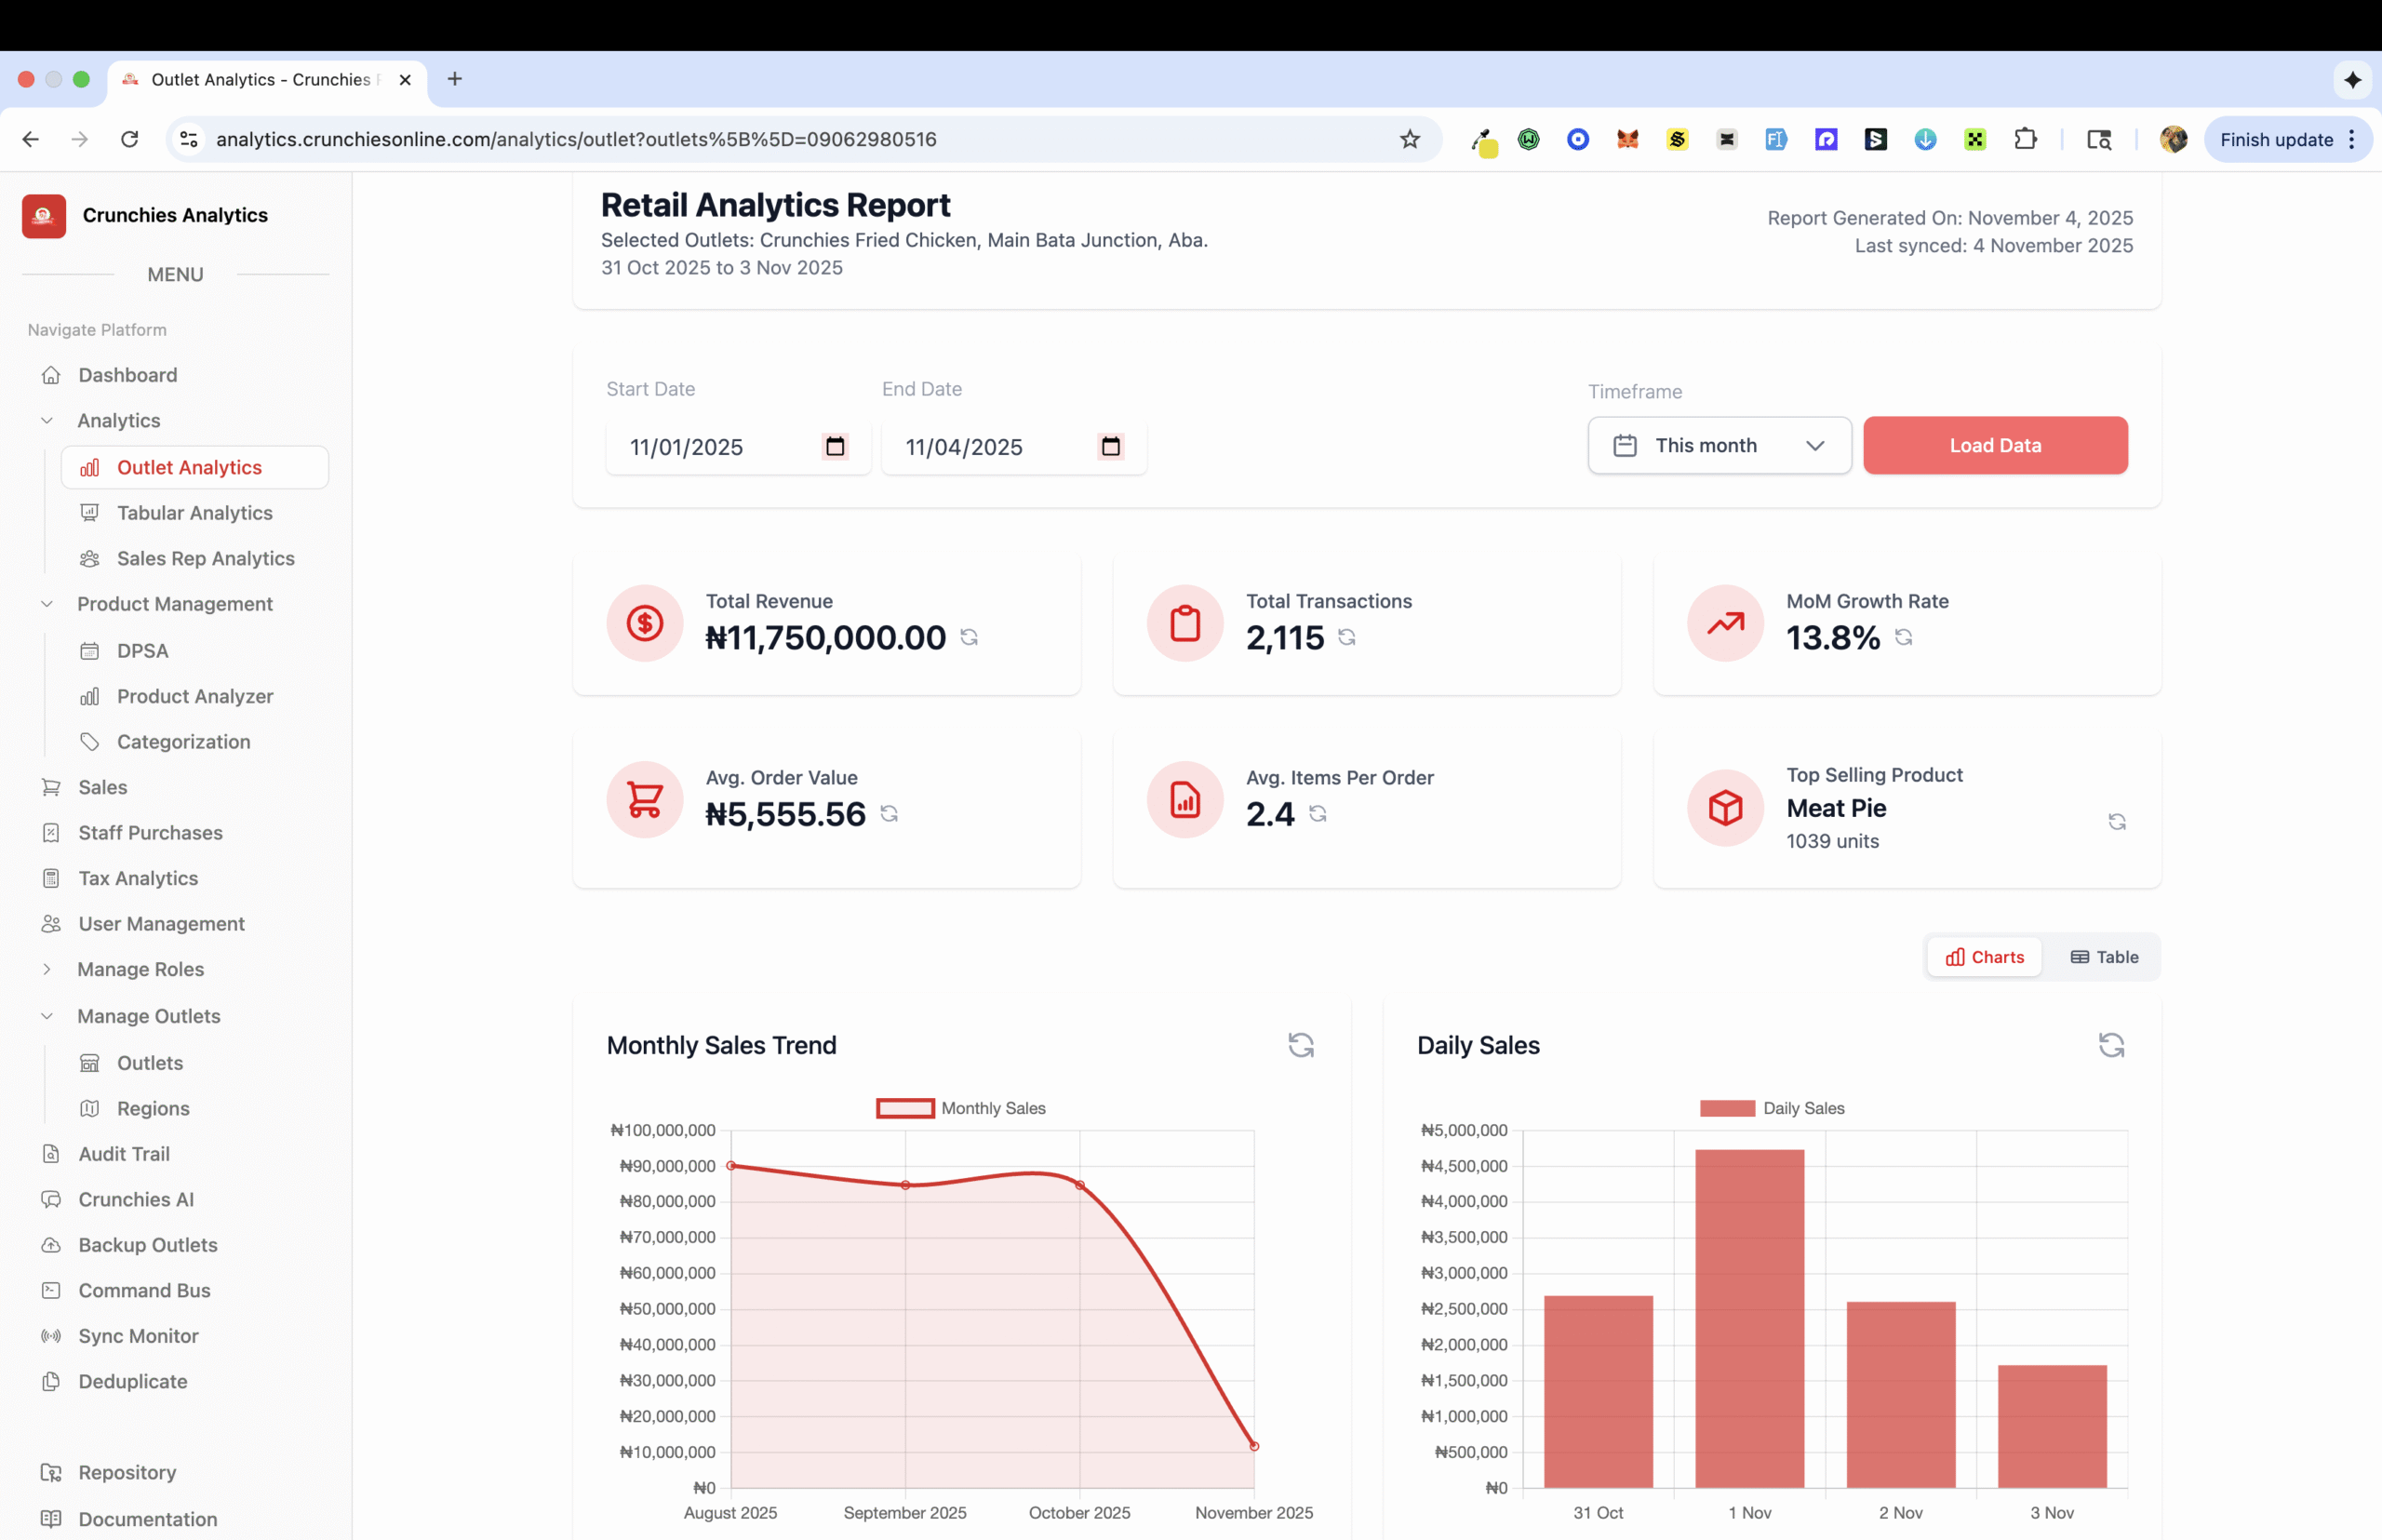2382x1540 pixels.
Task: Open Tabular Analytics page
Action: coord(194,513)
